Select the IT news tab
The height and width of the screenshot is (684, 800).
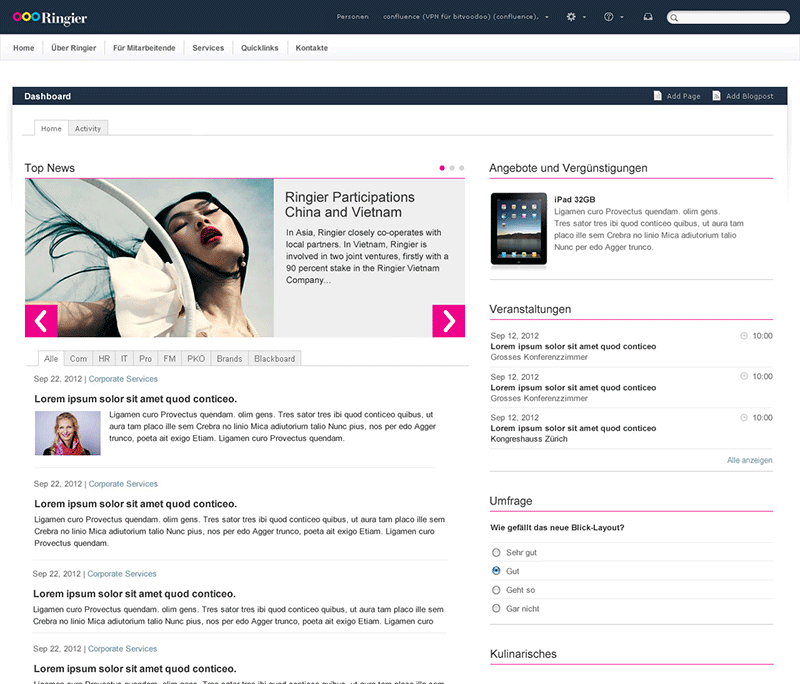click(124, 359)
